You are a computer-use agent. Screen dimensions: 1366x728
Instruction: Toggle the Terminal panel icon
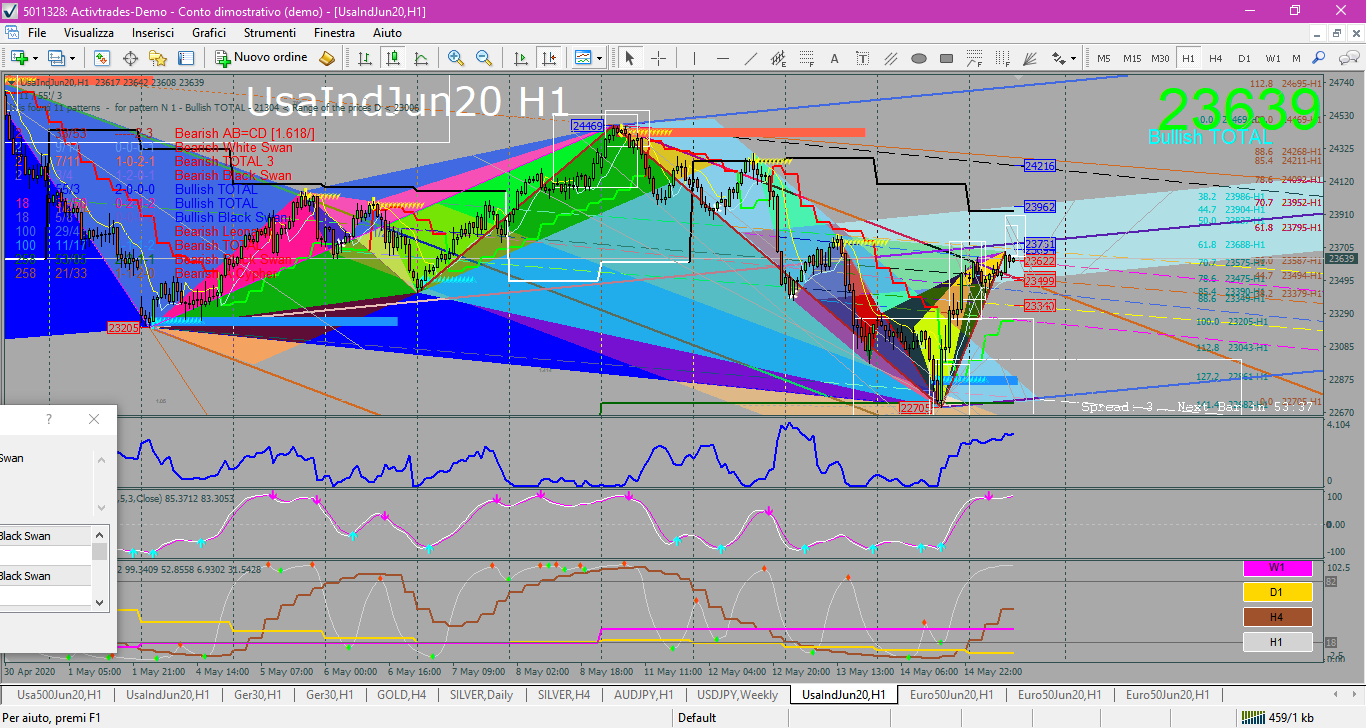click(186, 58)
